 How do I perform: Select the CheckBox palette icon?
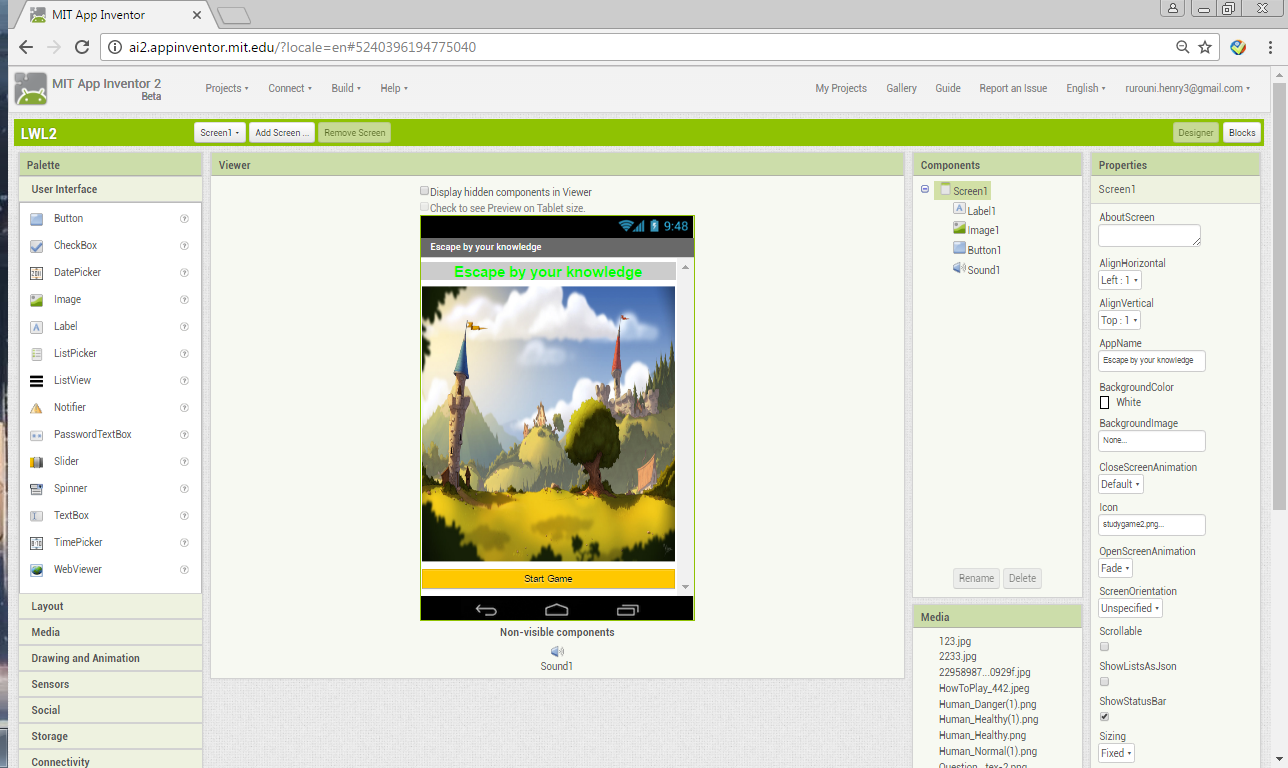37,246
